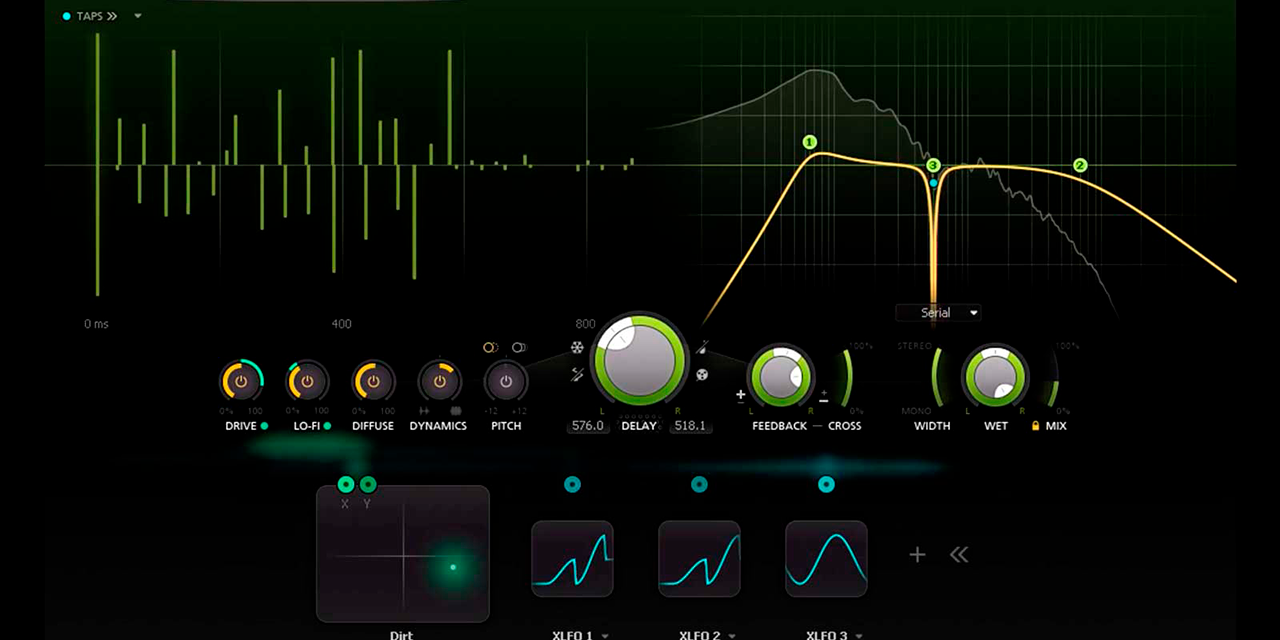Expand the TAPS dropdown arrow
This screenshot has width=1280, height=640.
click(x=138, y=16)
